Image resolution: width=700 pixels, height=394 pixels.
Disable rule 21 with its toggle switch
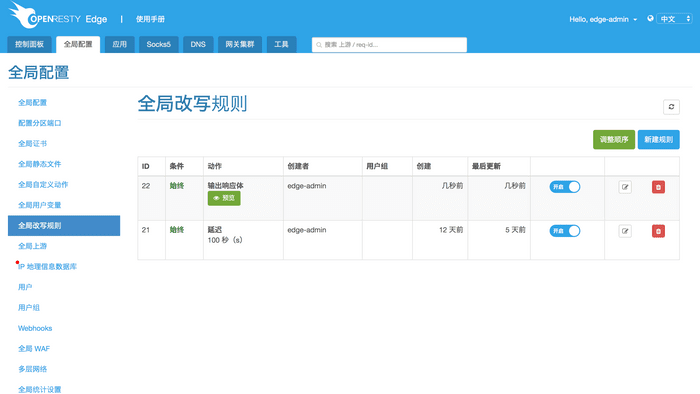coord(565,231)
